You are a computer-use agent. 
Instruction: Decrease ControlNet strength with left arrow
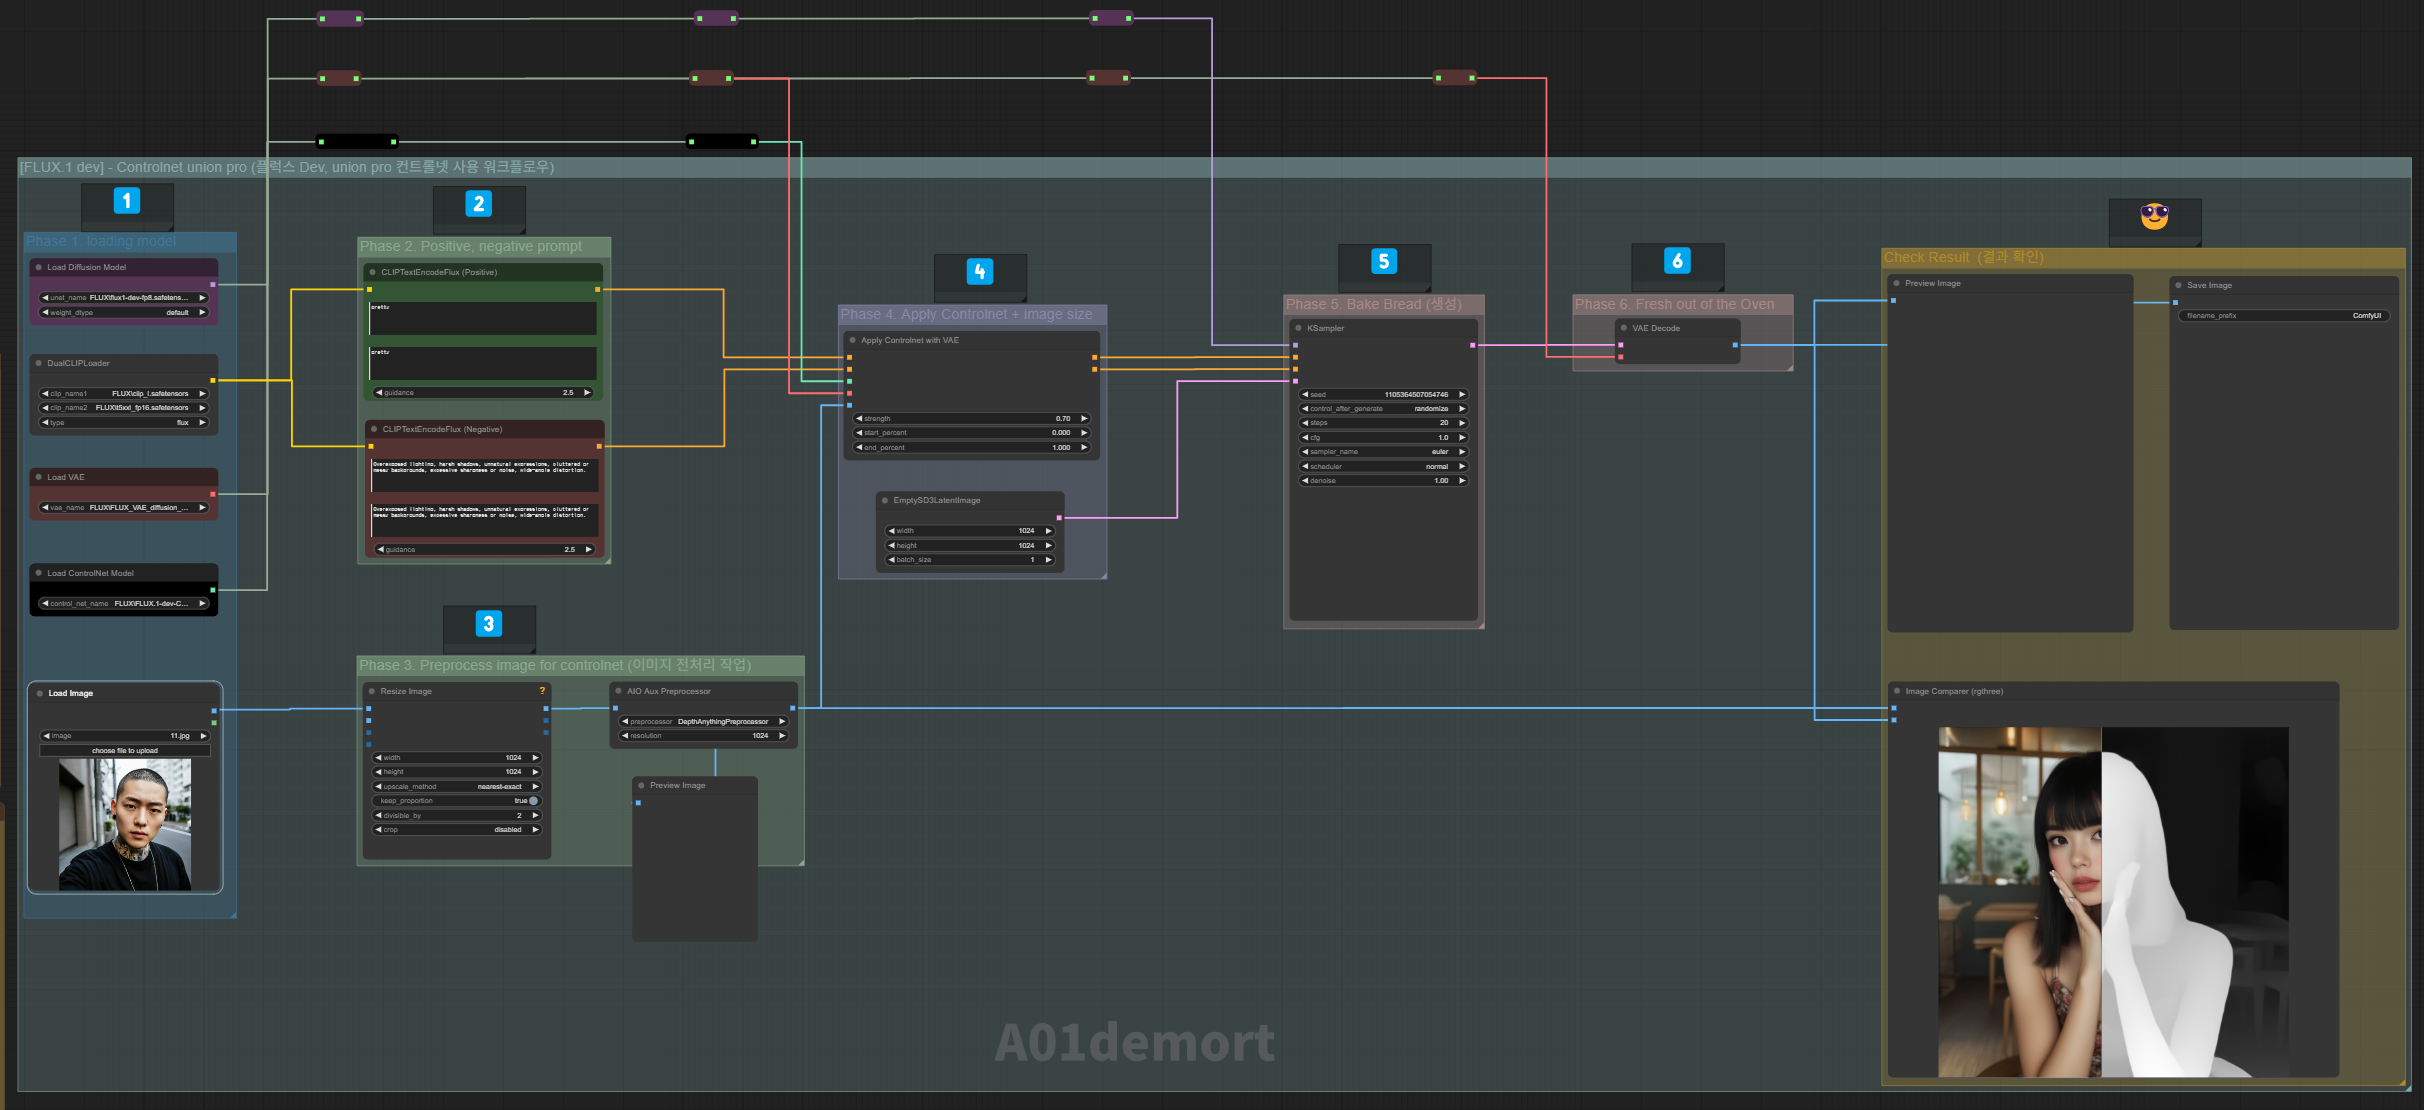859,418
